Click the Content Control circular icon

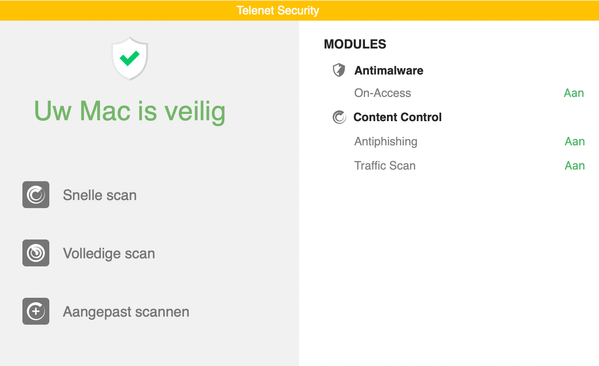point(339,117)
